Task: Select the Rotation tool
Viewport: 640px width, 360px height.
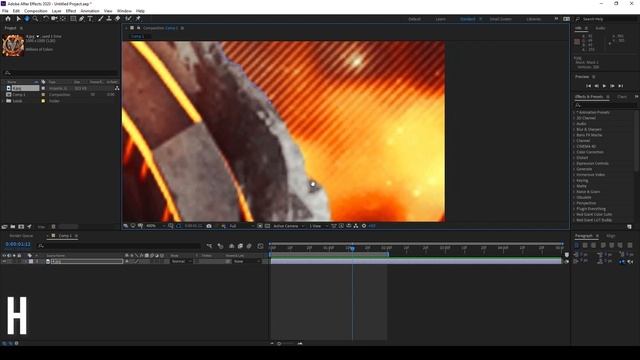Action: click(46, 19)
